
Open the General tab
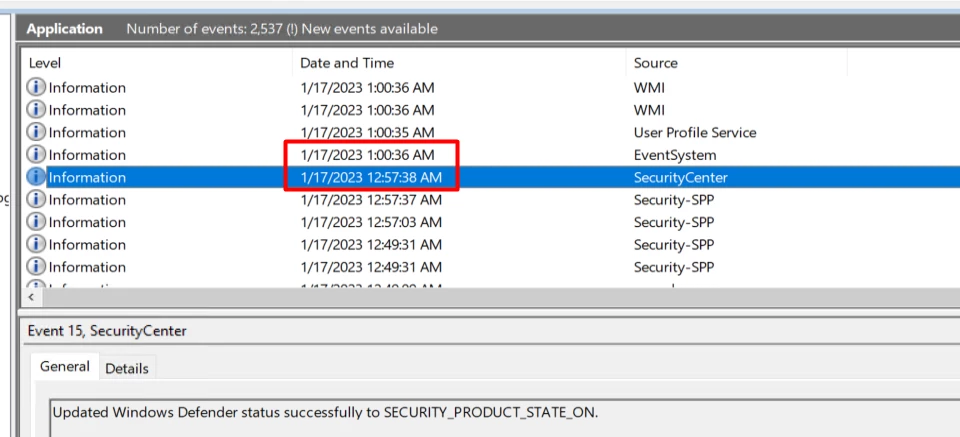[64, 367]
